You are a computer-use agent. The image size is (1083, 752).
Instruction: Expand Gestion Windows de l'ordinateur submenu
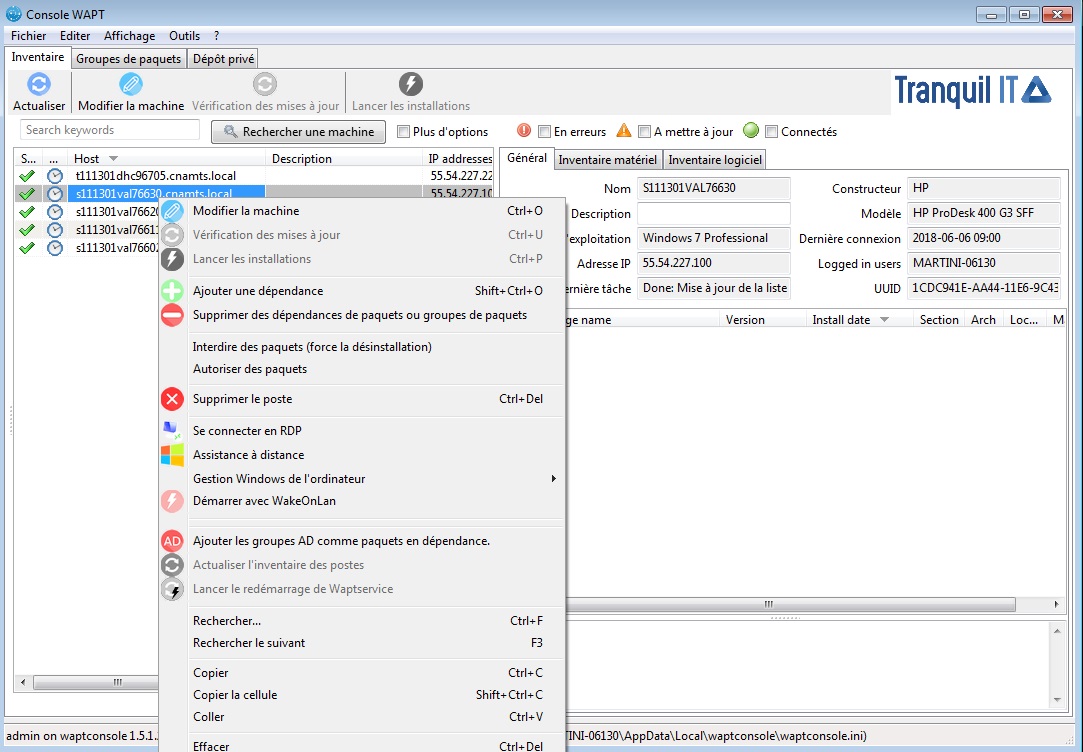click(553, 479)
